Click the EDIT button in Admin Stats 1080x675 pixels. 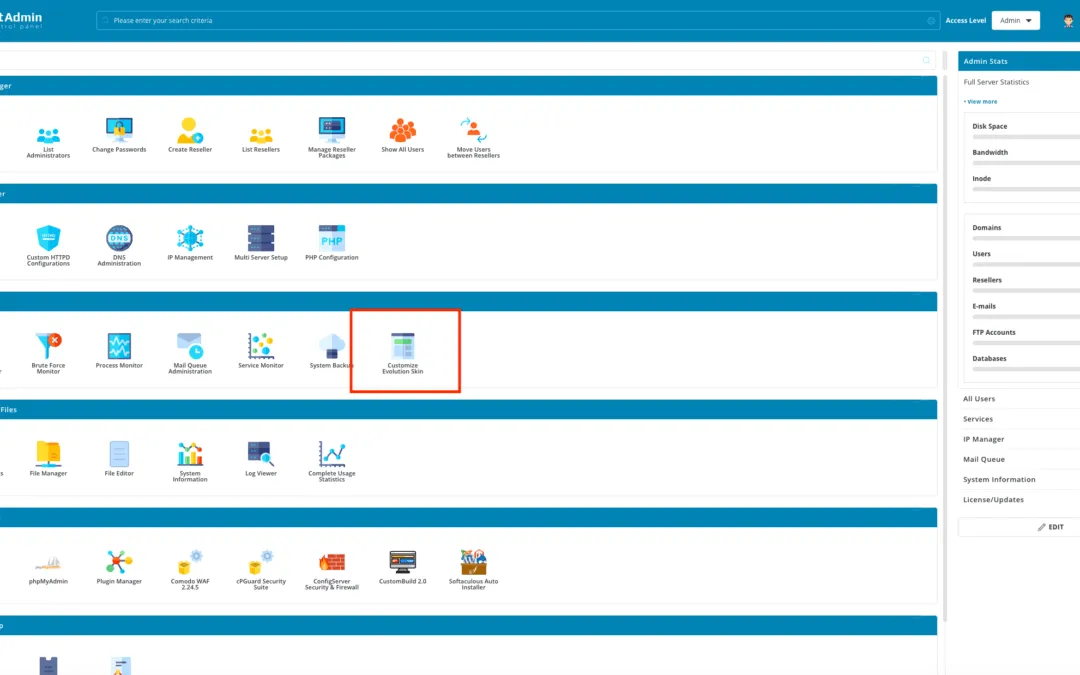coord(1053,527)
